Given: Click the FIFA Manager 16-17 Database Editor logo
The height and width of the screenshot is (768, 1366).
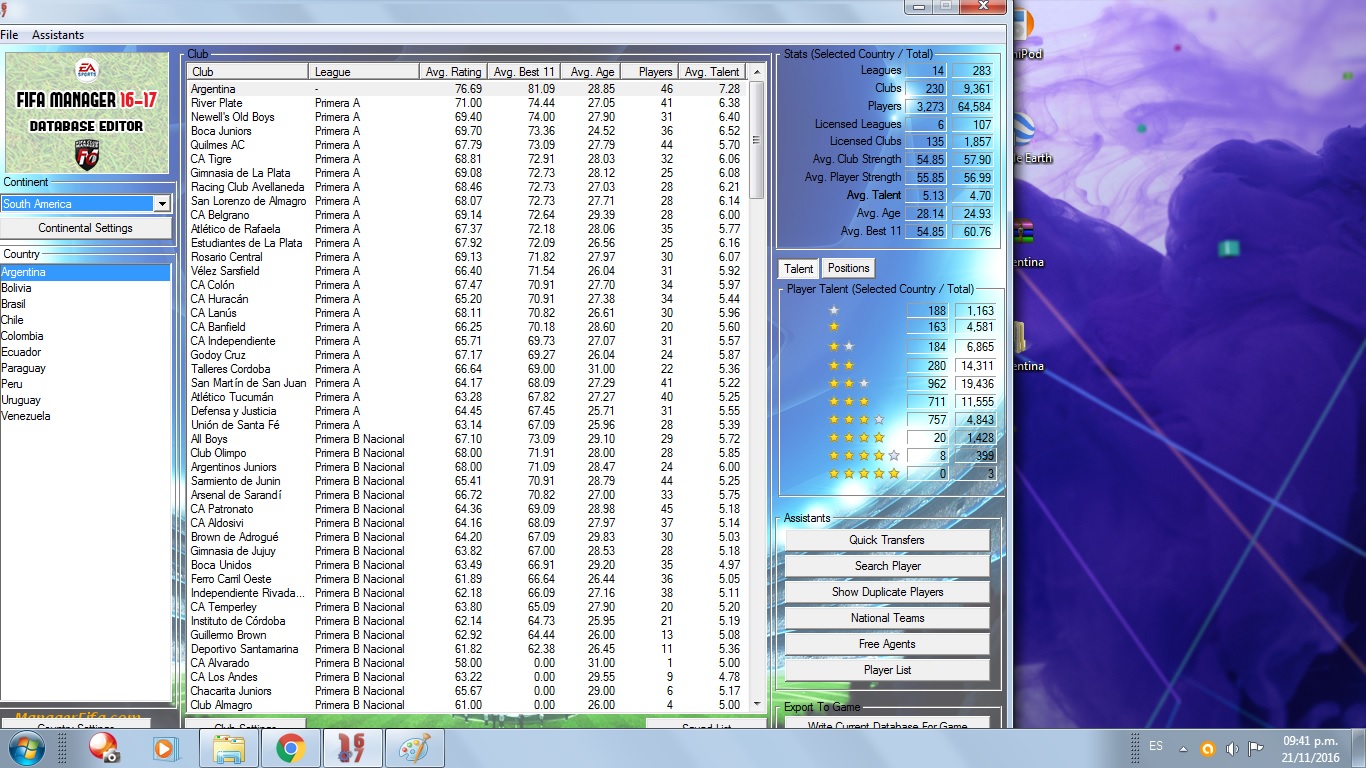Looking at the screenshot, I should click(86, 113).
